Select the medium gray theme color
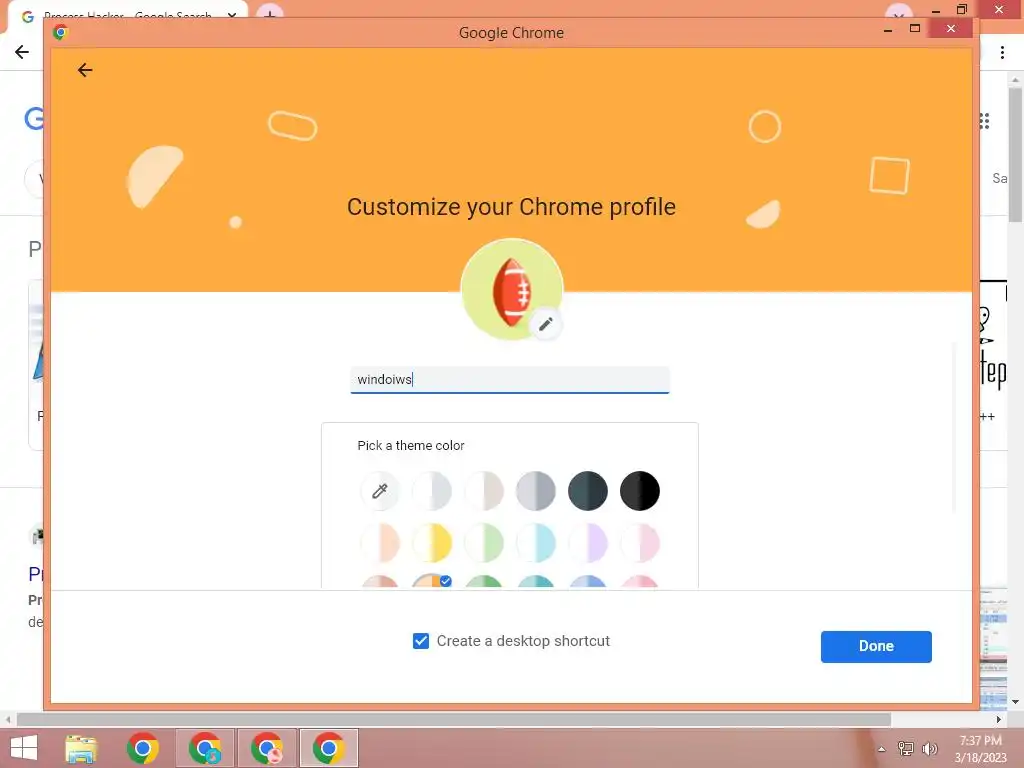 tap(536, 490)
